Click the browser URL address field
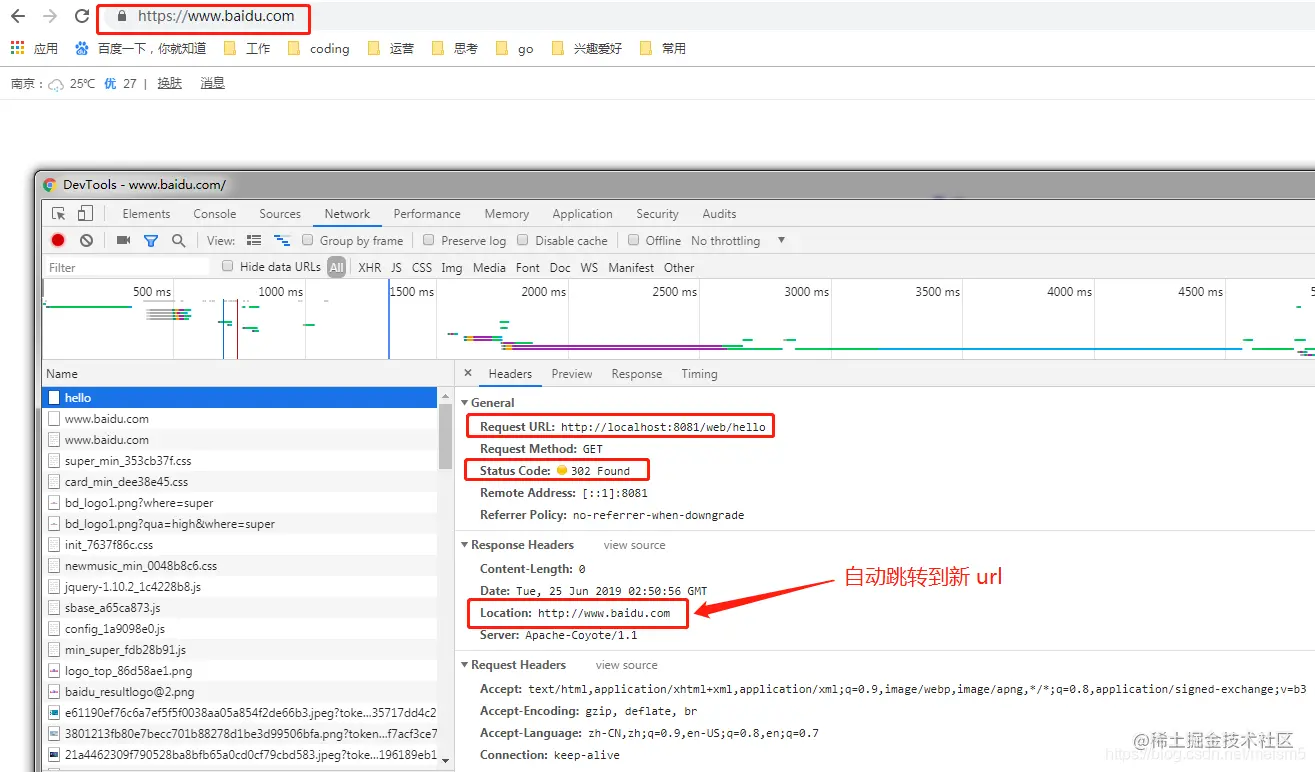Screen dimensions: 1315x772 (x=215, y=17)
